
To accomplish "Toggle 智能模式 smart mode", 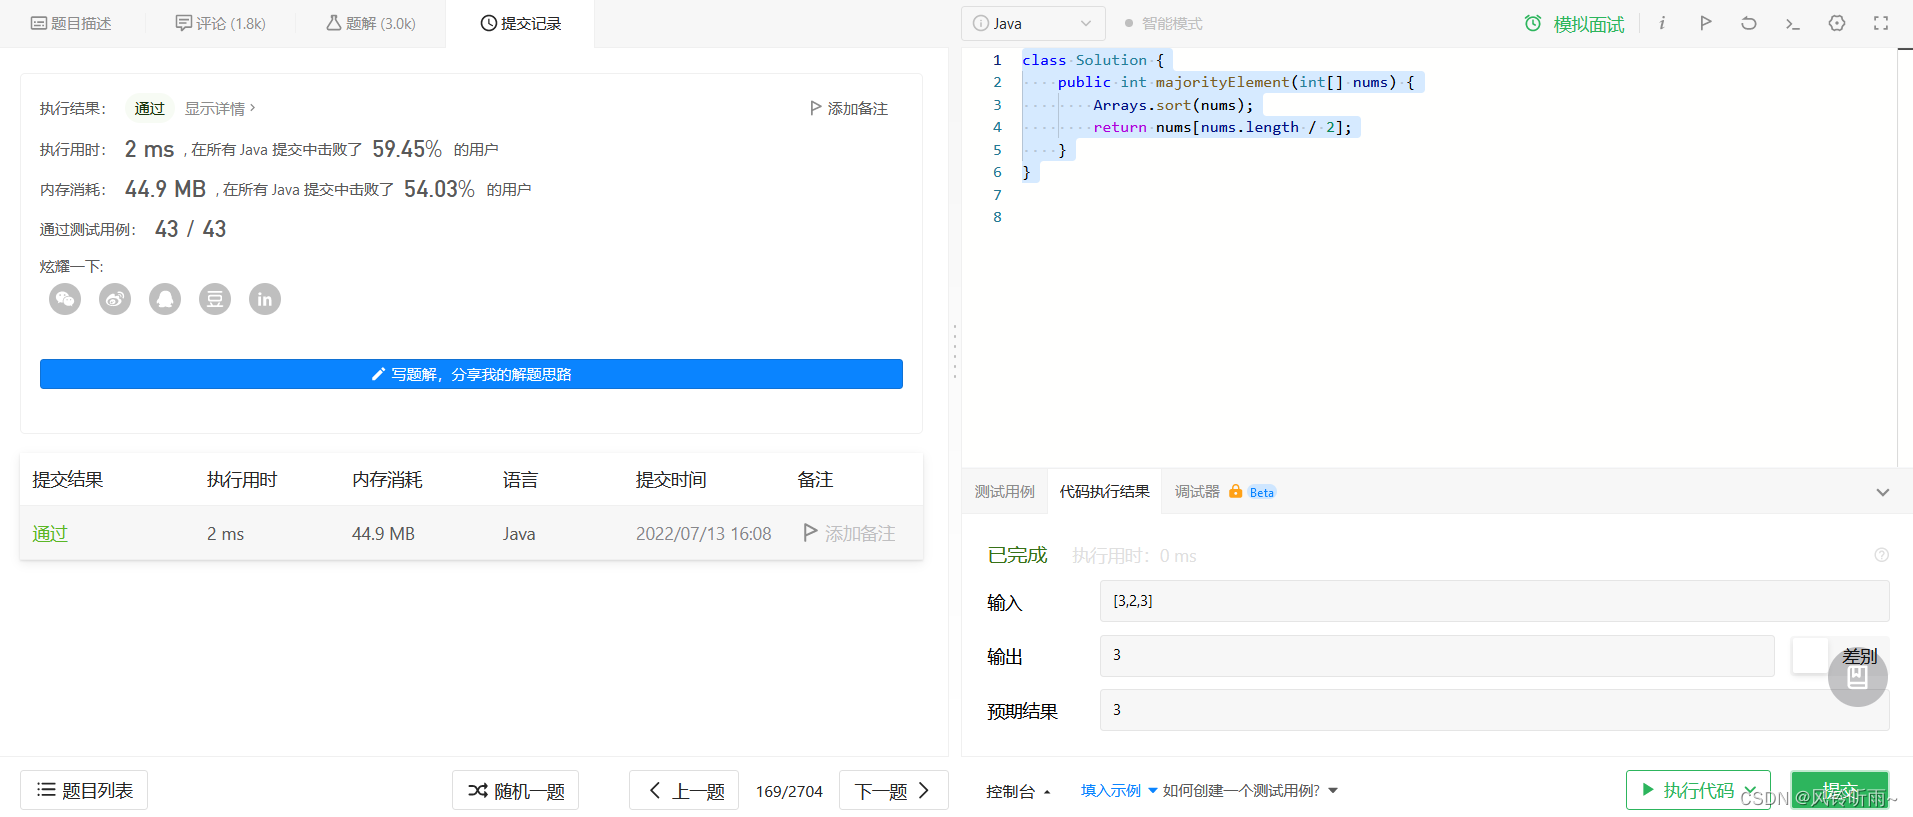I will (x=1163, y=23).
